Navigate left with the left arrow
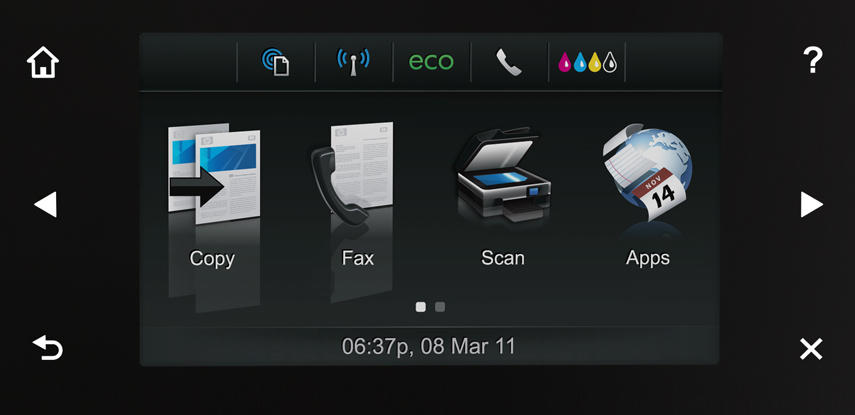This screenshot has width=855, height=415. click(45, 205)
